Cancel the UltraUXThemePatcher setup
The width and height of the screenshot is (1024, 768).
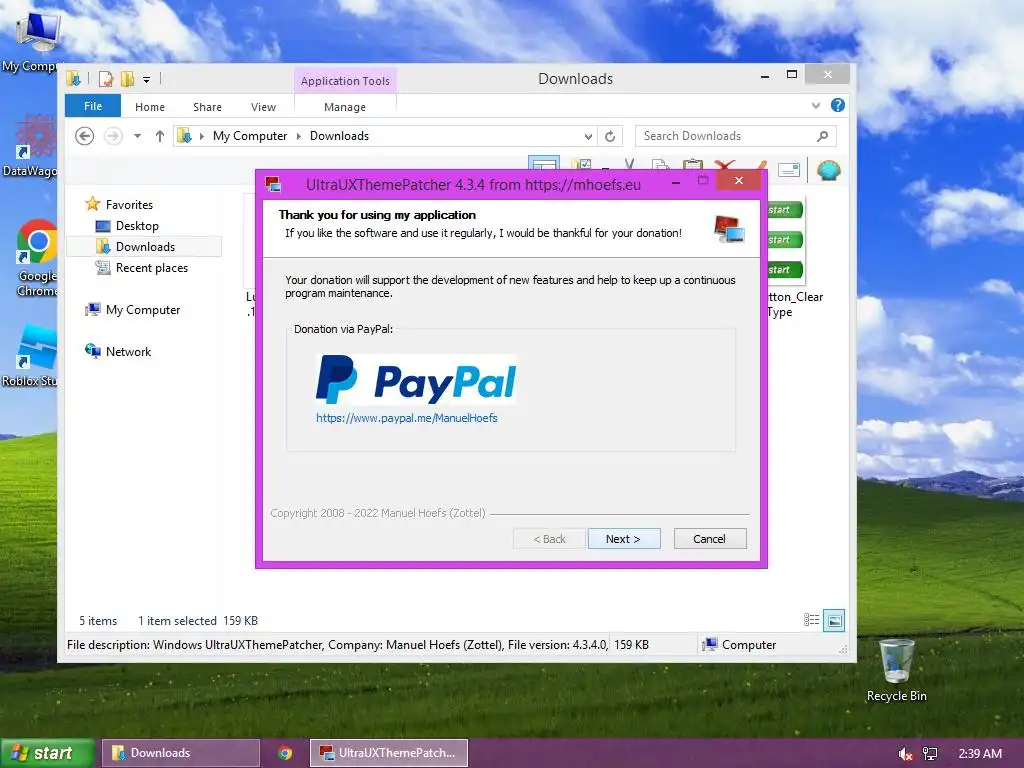pos(709,539)
